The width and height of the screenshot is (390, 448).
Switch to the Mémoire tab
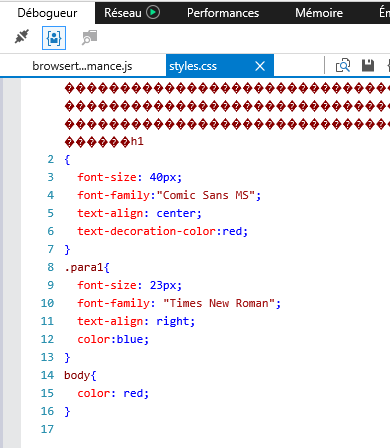(319, 13)
